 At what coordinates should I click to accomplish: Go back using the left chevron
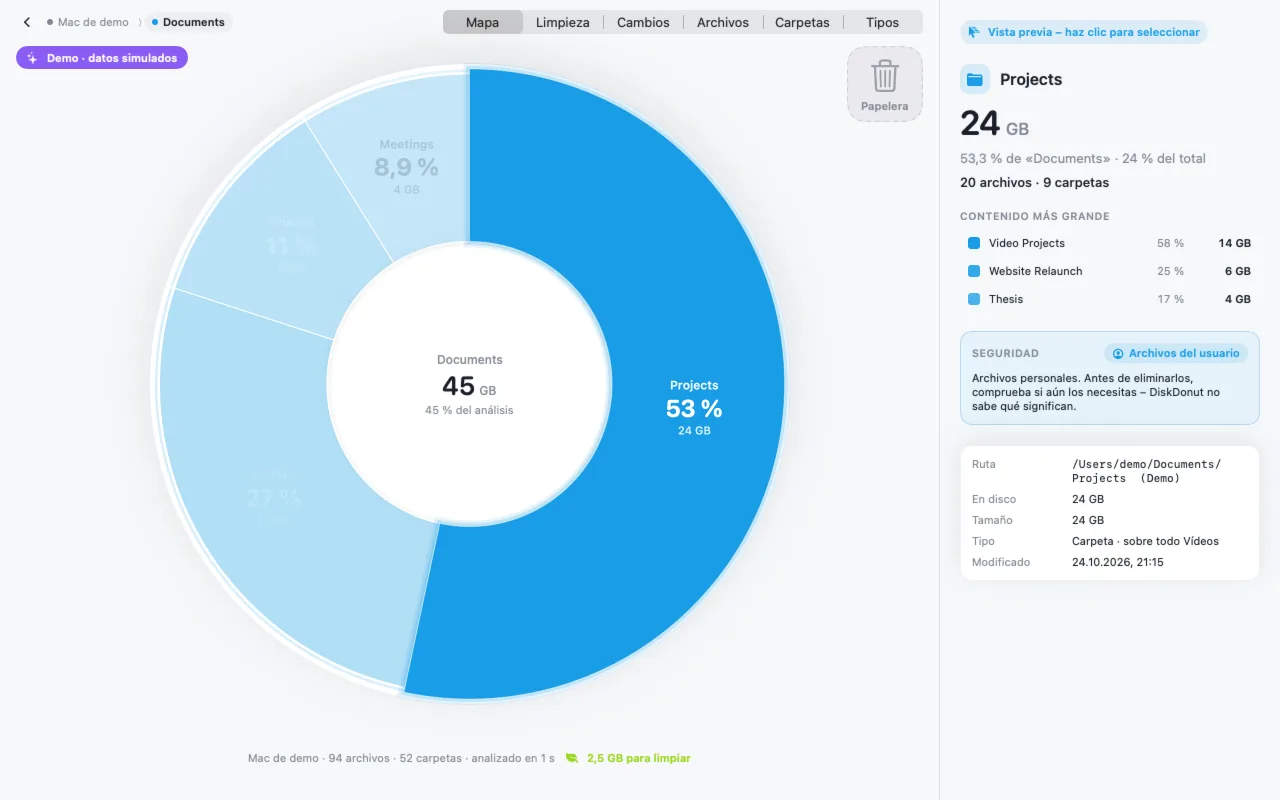click(27, 22)
